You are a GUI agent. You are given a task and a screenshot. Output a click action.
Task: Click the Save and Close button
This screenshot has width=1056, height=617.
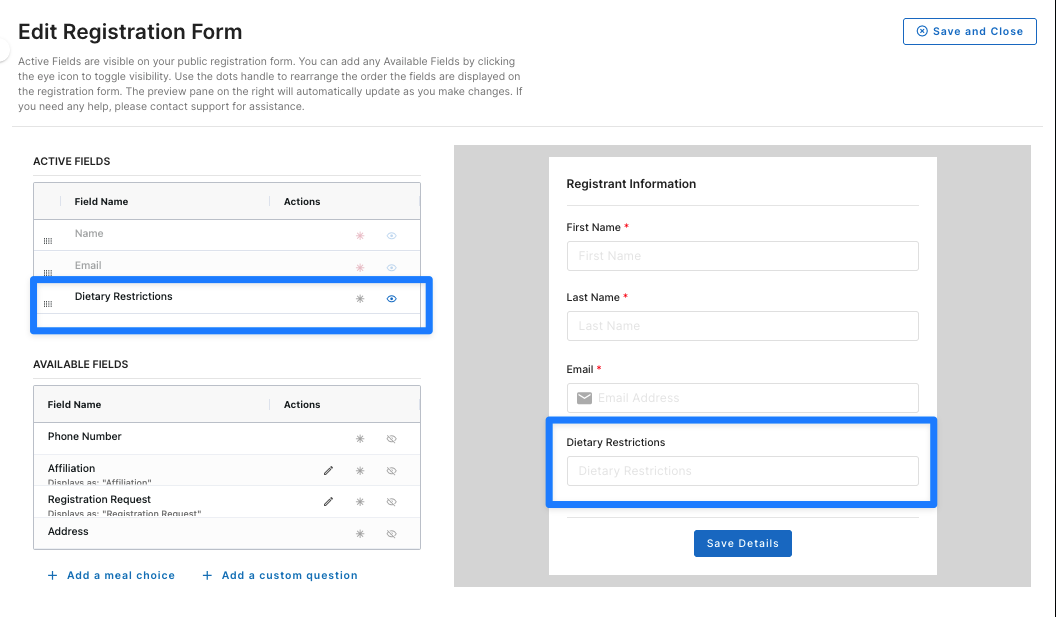(x=970, y=32)
